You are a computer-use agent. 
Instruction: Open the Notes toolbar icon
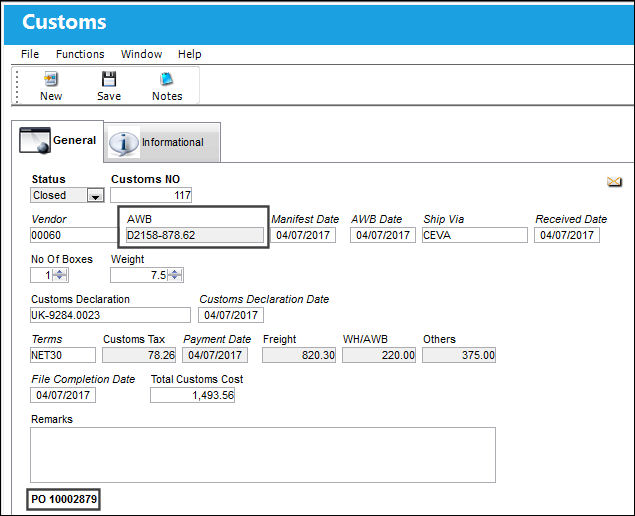pyautogui.click(x=166, y=79)
